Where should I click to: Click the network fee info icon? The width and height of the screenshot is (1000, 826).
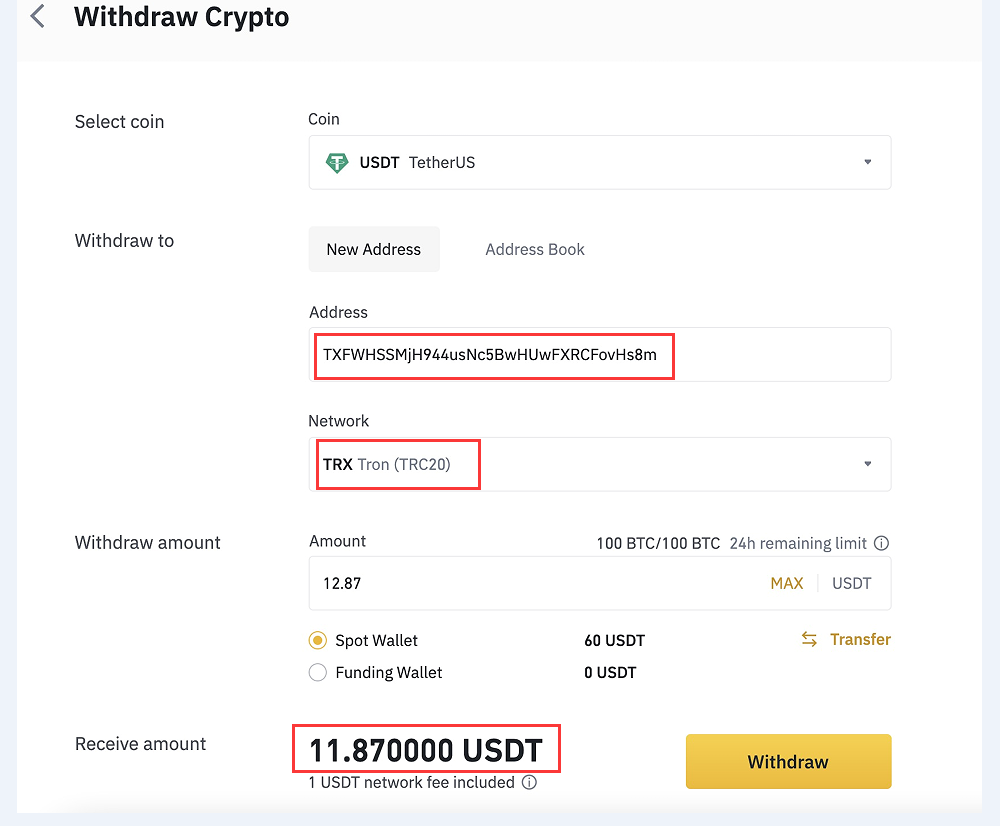click(529, 783)
